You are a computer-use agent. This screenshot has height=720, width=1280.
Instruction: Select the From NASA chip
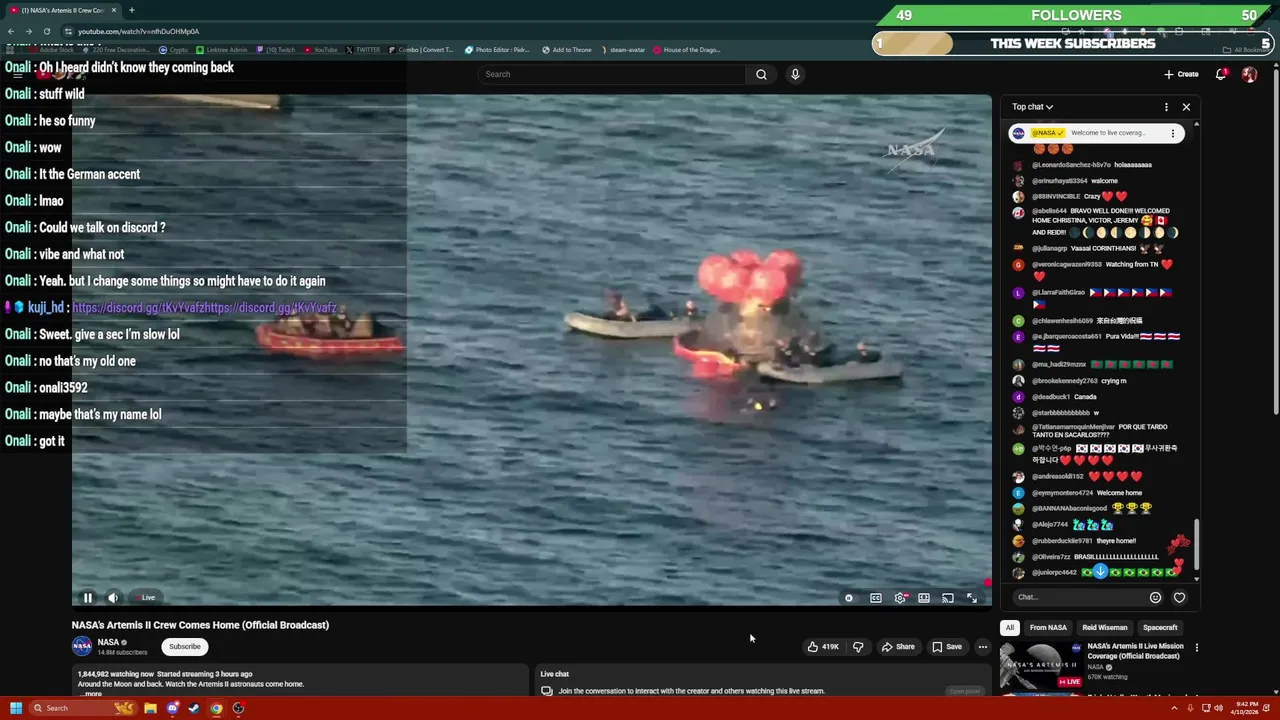1048,628
